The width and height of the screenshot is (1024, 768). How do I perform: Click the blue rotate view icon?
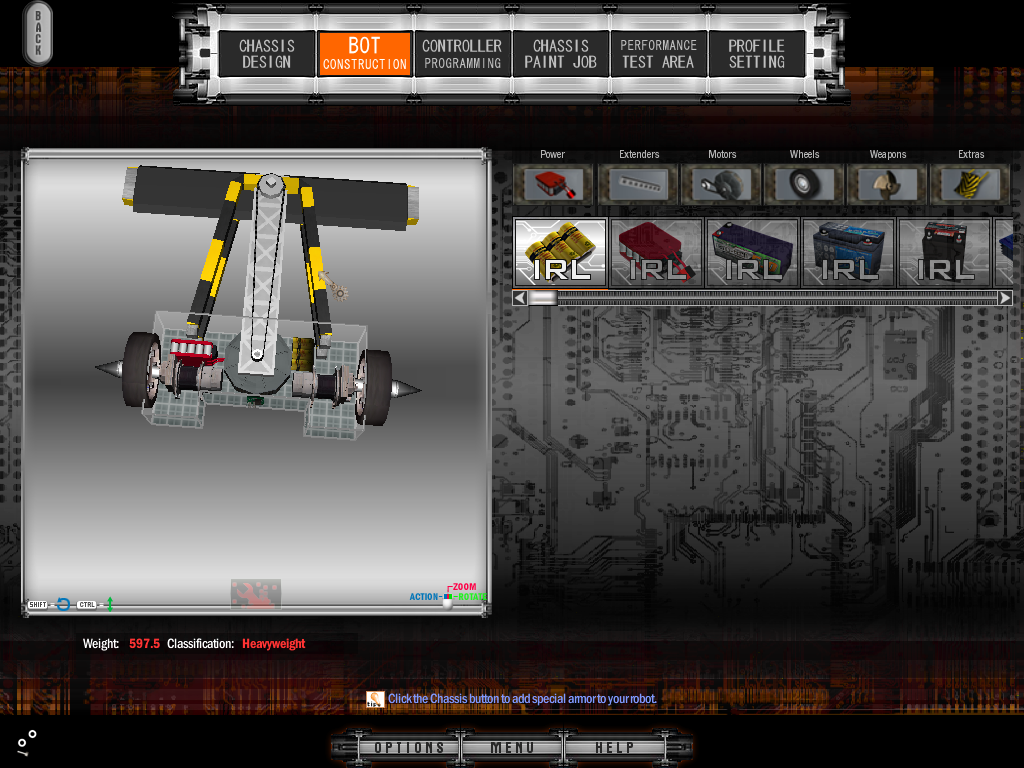63,604
